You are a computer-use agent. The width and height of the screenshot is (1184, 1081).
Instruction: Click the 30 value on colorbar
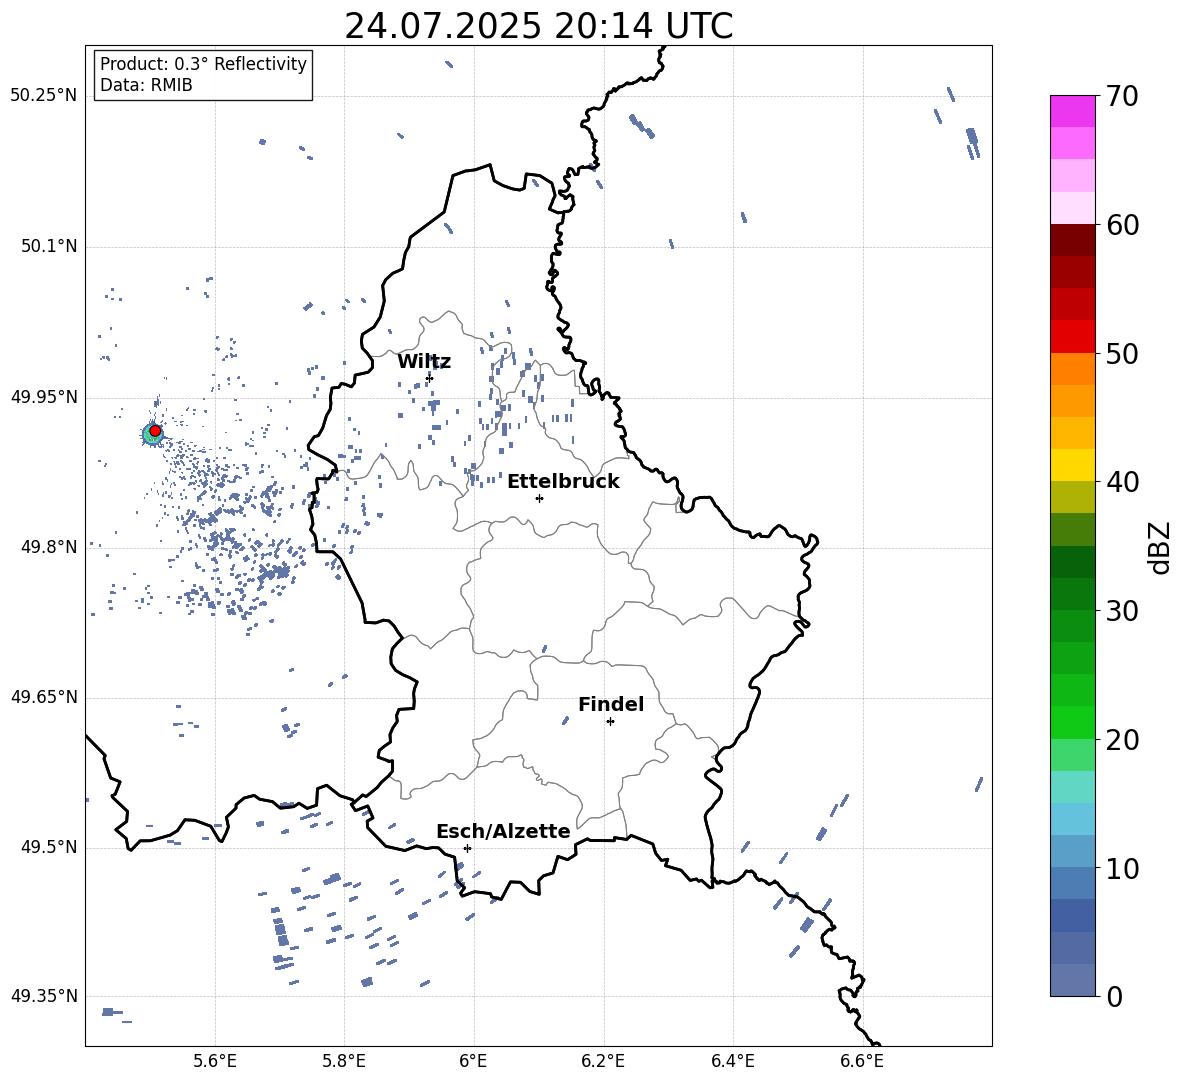1122,611
